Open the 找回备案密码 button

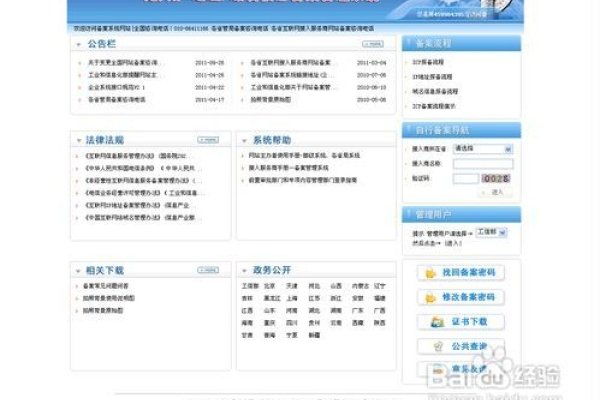(x=461, y=273)
